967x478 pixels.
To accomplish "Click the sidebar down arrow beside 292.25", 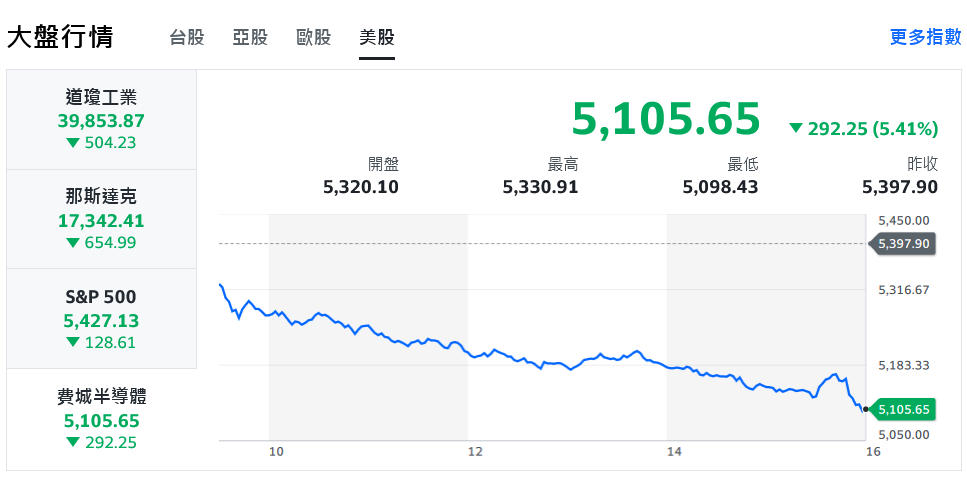I will click(x=72, y=443).
